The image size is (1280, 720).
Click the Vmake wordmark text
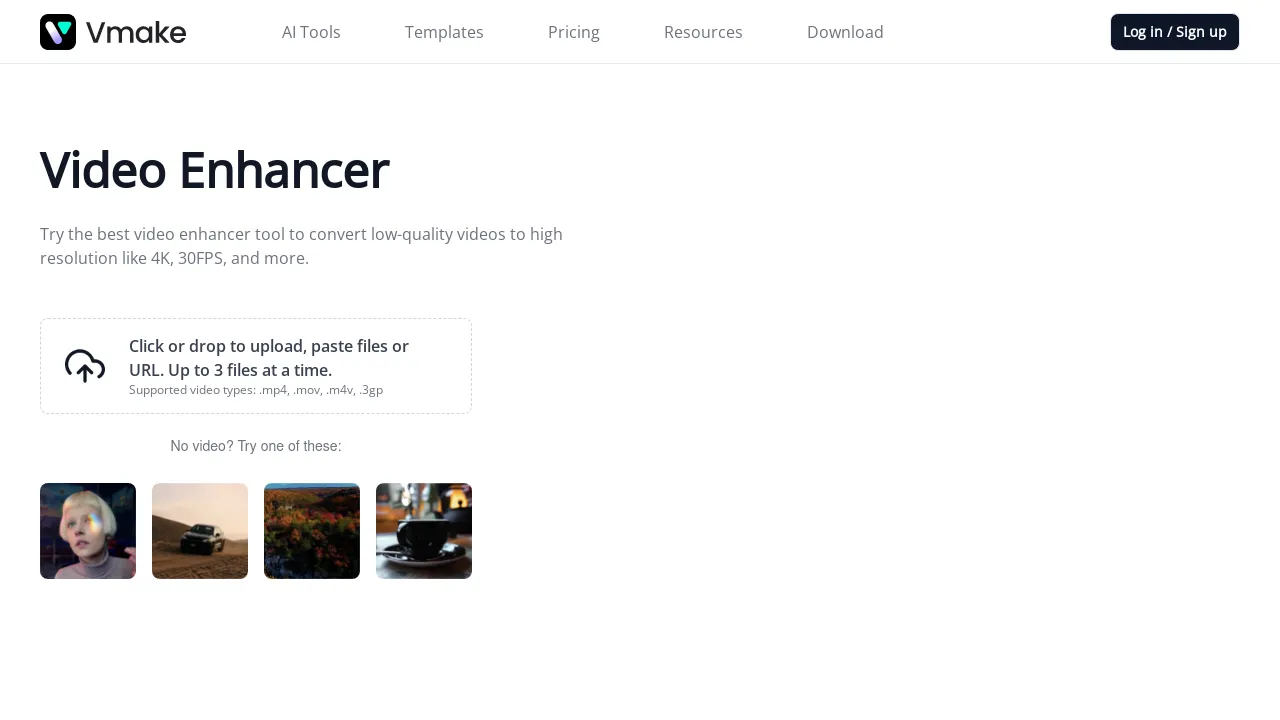136,32
